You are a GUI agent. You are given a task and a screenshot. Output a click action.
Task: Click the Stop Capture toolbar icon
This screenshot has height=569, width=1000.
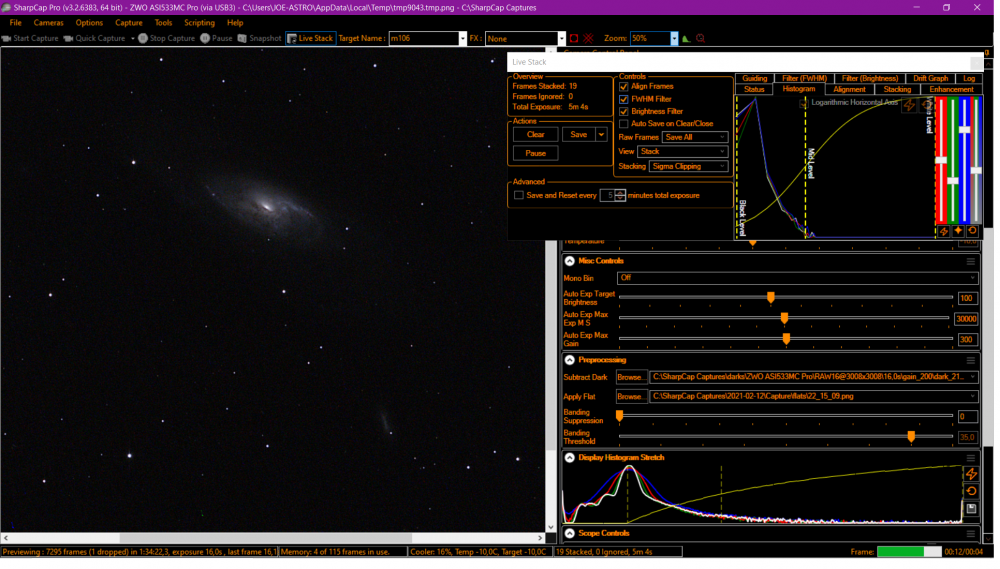143,38
